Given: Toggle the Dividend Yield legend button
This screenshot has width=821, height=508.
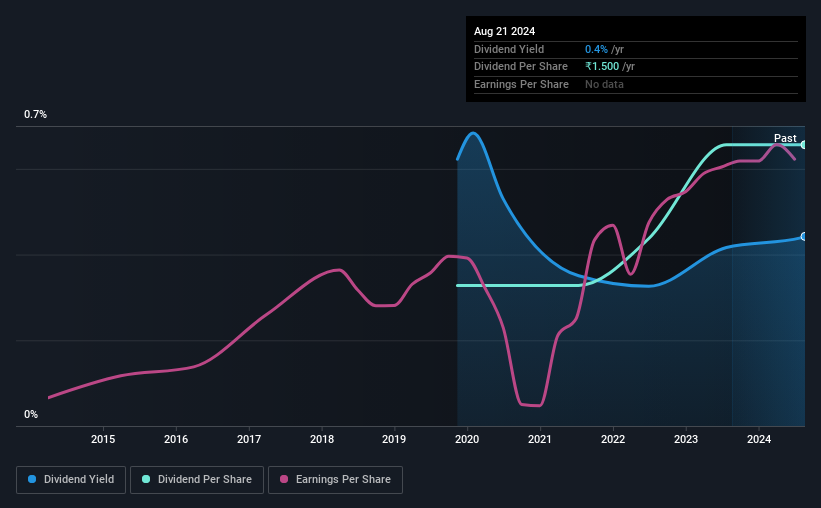Looking at the screenshot, I should (x=70, y=480).
